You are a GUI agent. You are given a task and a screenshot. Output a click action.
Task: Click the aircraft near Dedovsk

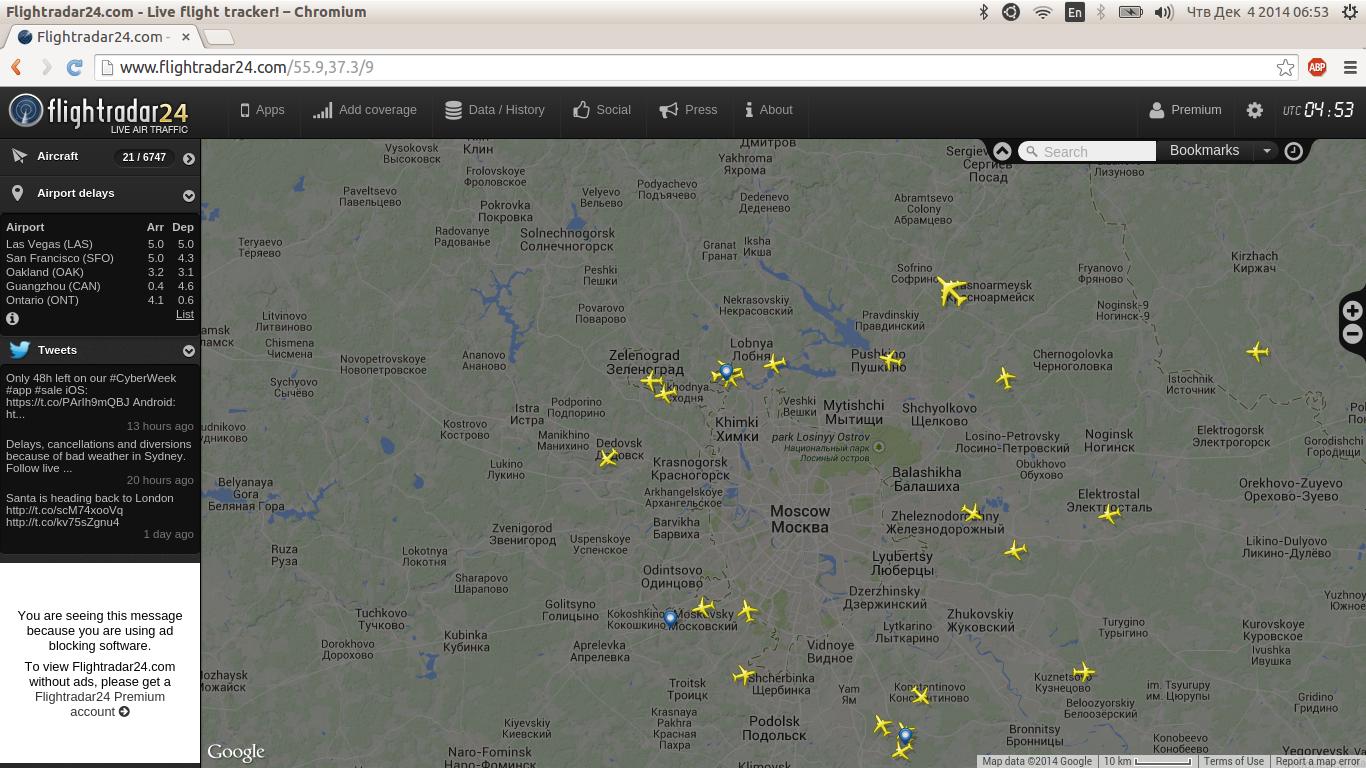(608, 458)
